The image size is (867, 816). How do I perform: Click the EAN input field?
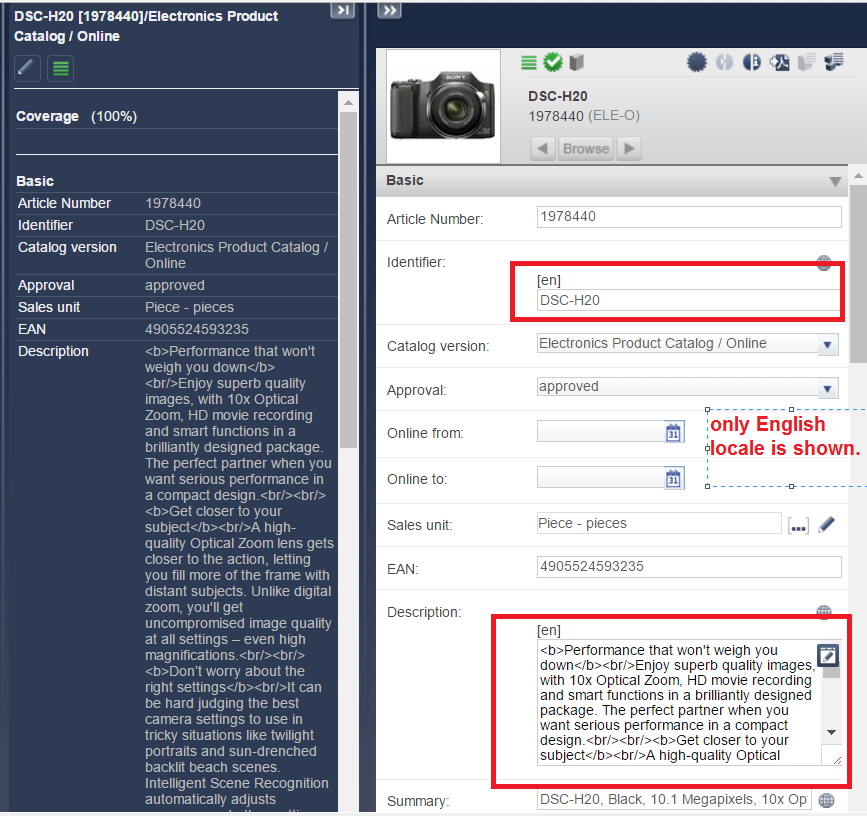(x=689, y=567)
